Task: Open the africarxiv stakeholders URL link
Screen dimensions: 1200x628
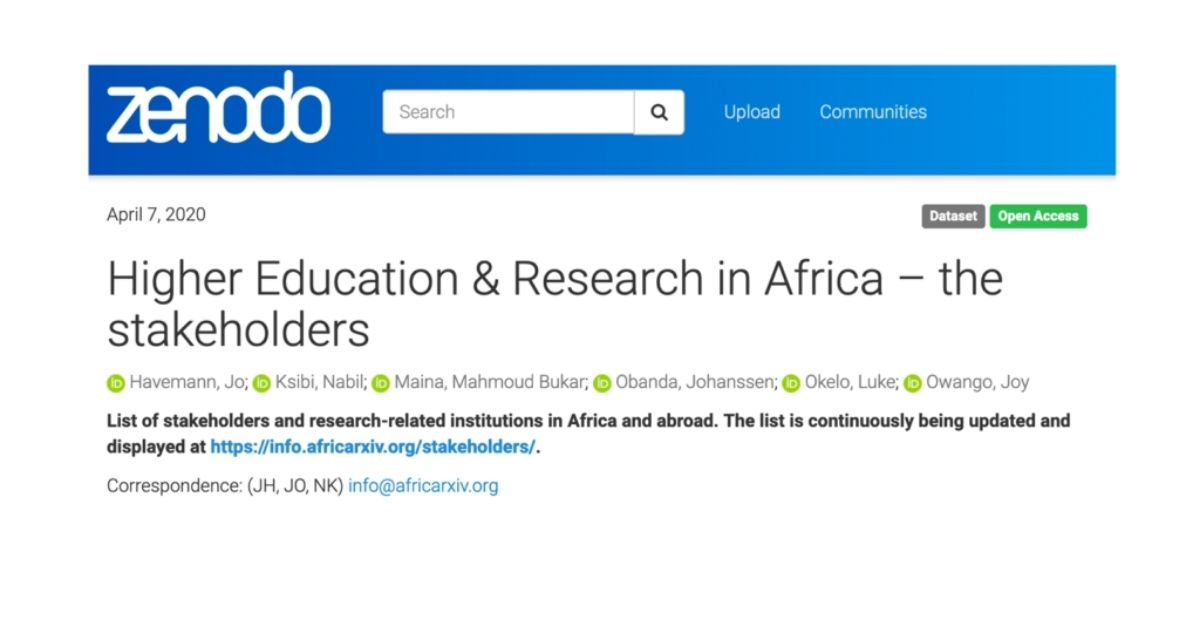Action: [372, 447]
